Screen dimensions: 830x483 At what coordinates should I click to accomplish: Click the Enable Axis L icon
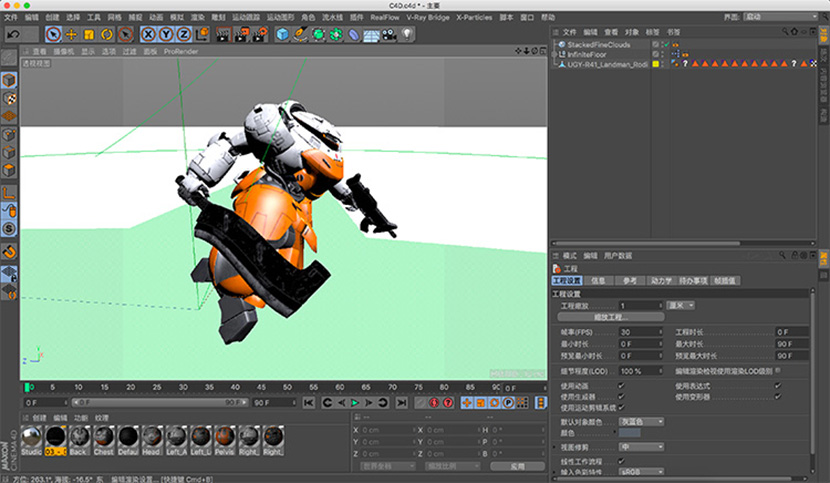[9, 193]
